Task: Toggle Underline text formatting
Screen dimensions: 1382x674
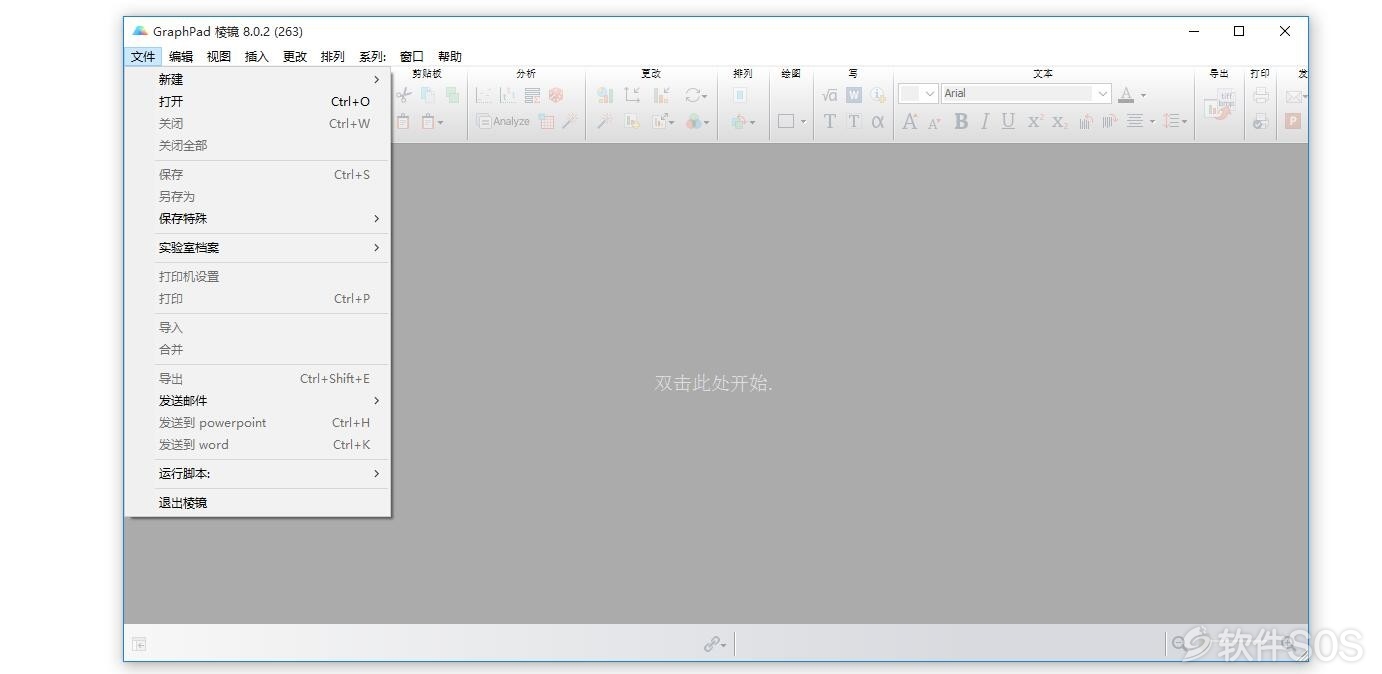Action: (x=1008, y=121)
